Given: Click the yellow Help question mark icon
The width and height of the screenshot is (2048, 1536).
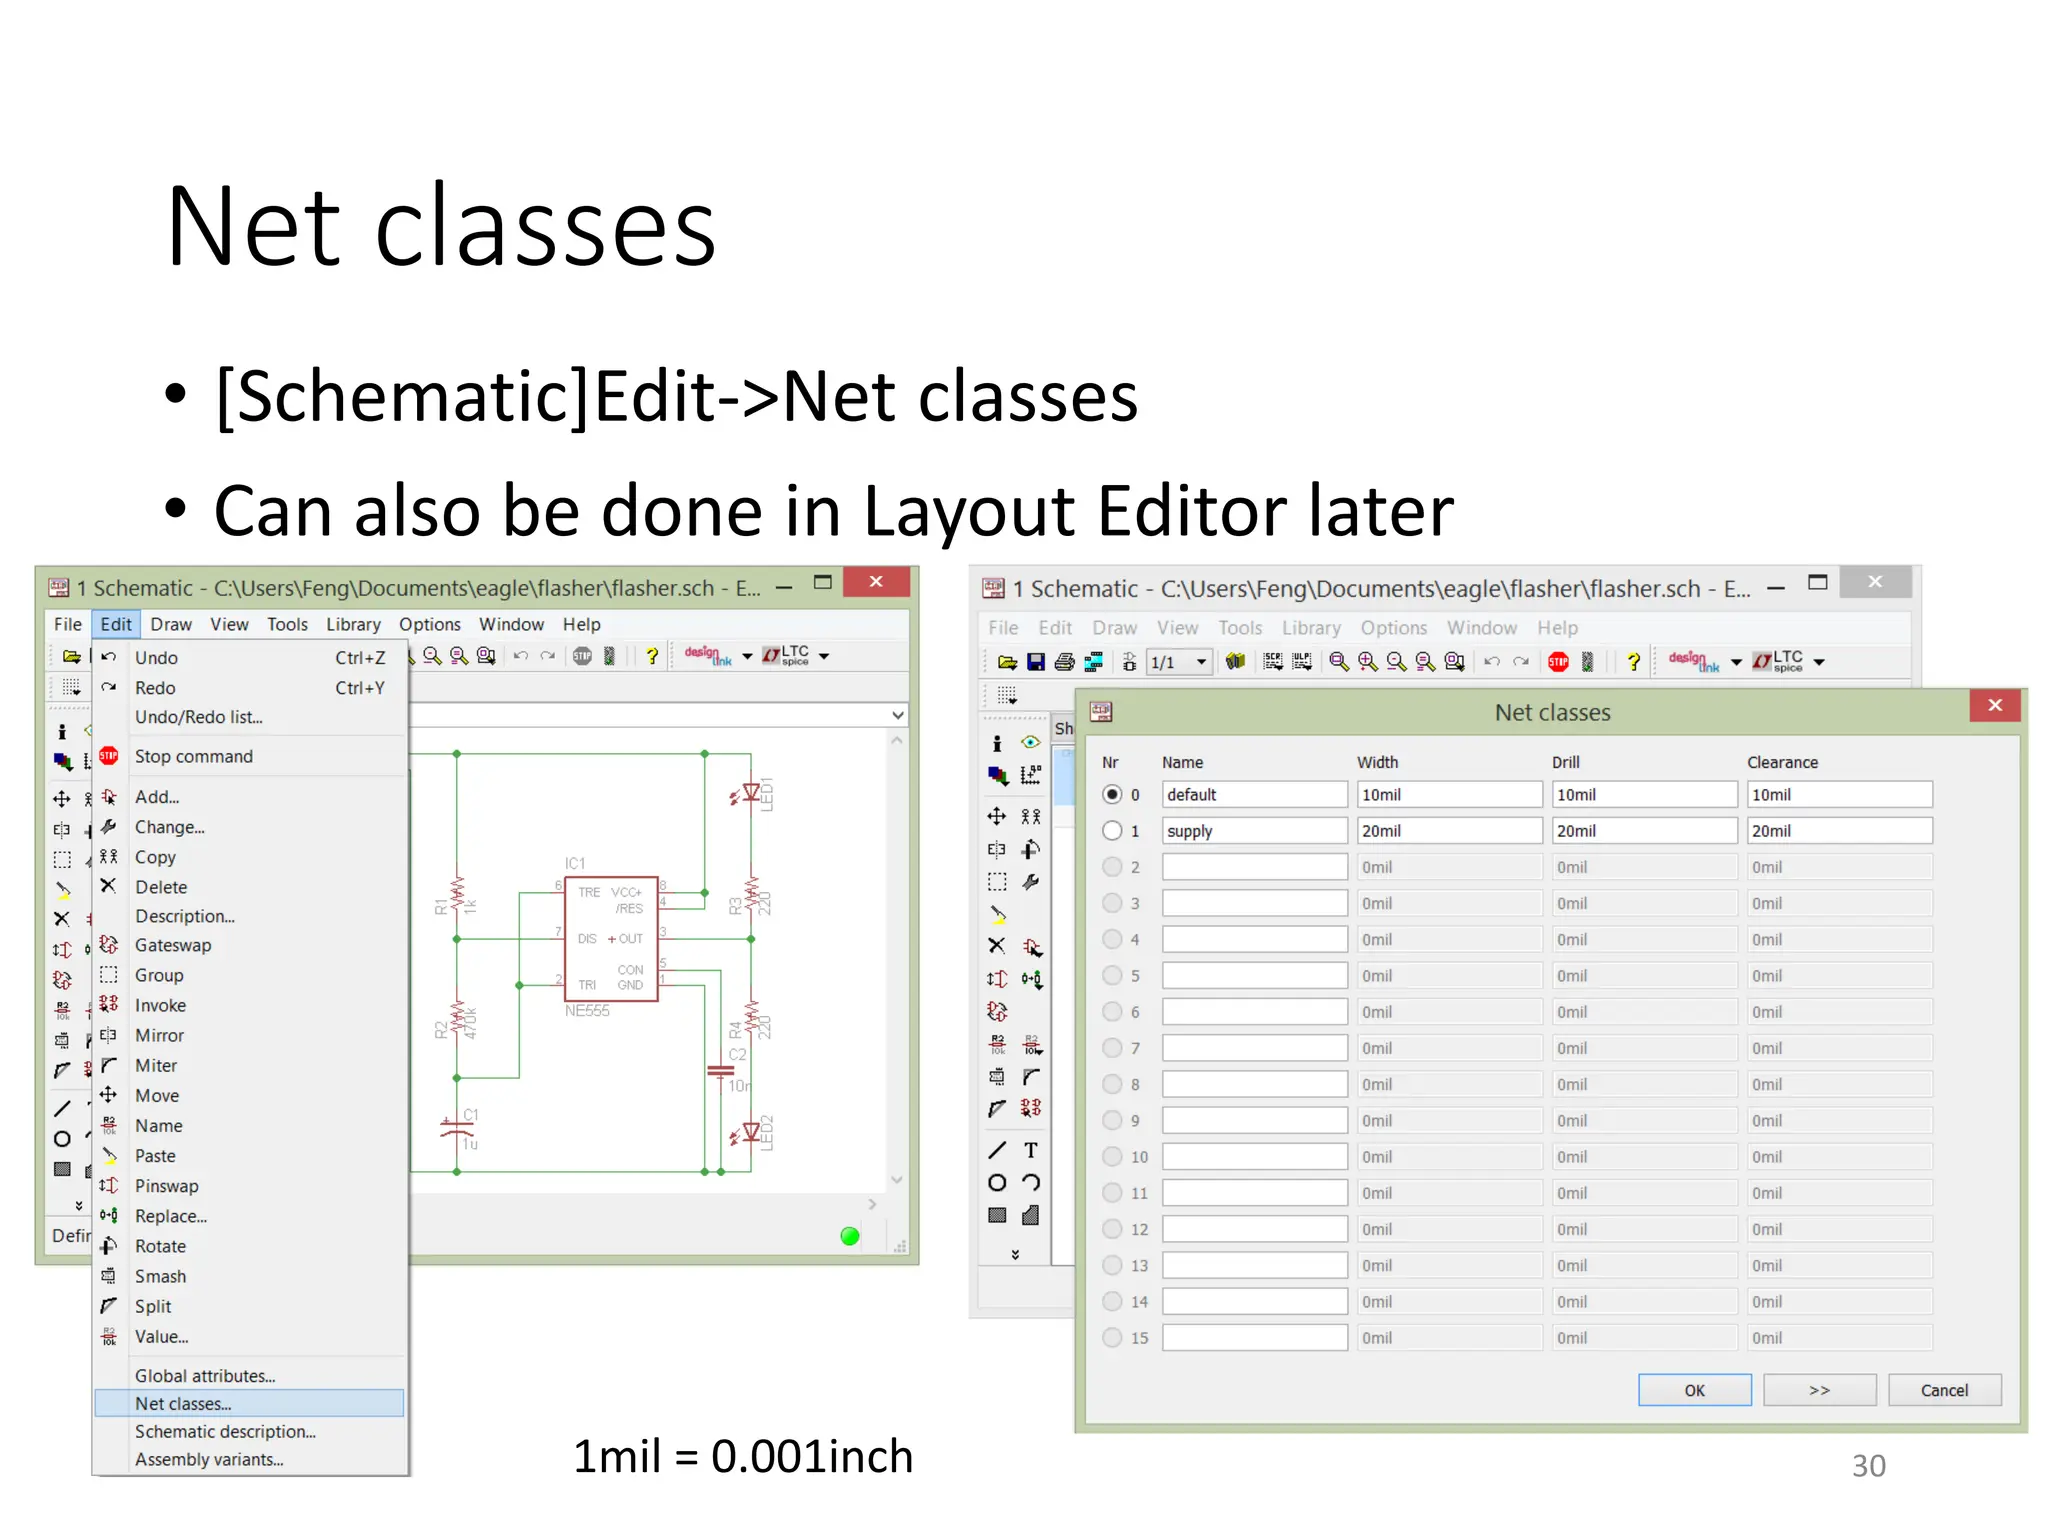Looking at the screenshot, I should pyautogui.click(x=1633, y=661).
